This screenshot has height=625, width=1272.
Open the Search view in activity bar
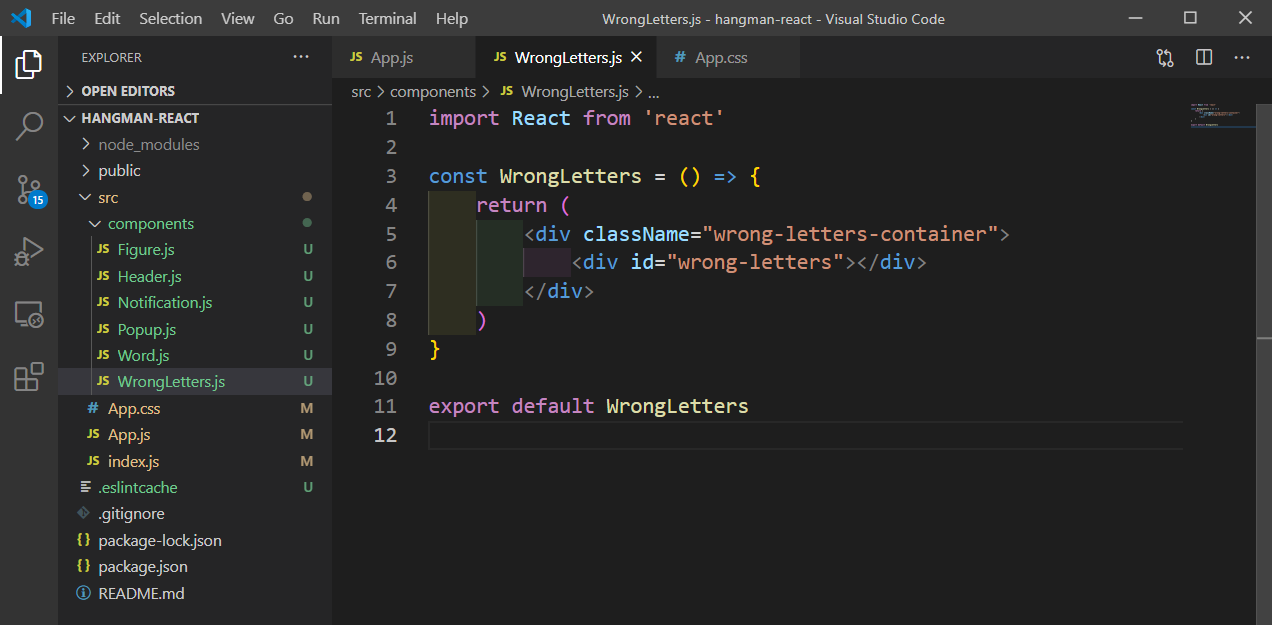coord(29,126)
